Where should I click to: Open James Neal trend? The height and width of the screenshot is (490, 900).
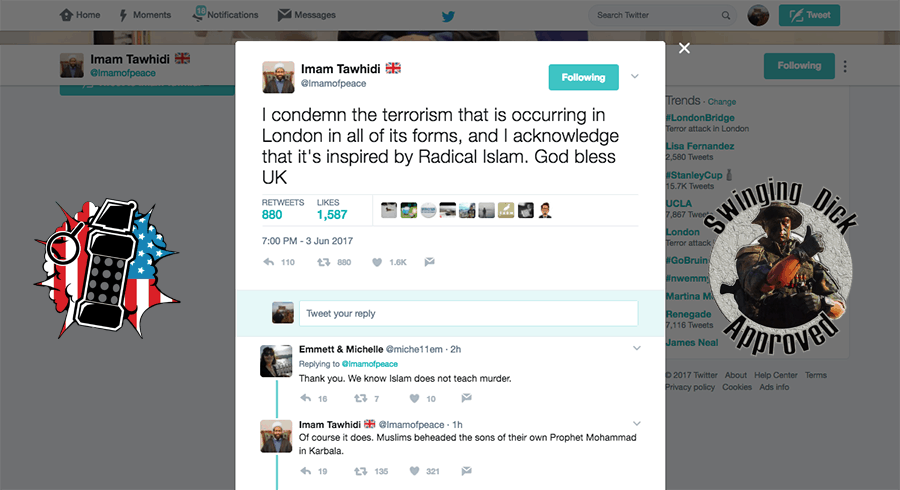[692, 343]
